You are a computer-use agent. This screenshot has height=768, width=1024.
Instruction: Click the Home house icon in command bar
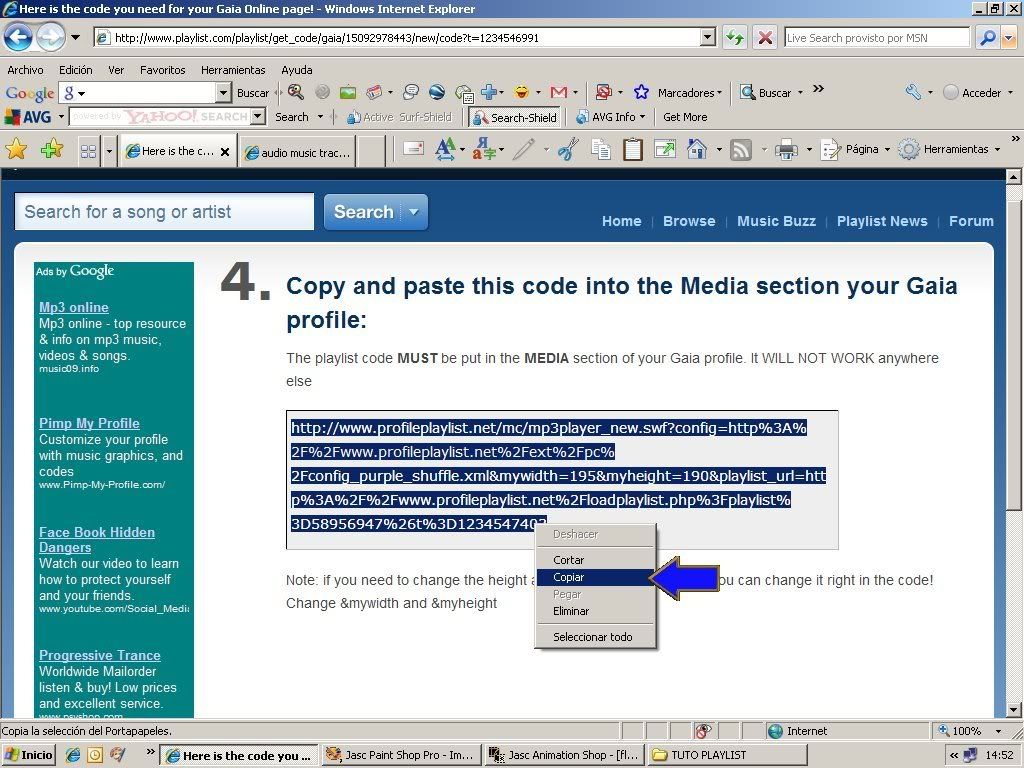pos(697,150)
